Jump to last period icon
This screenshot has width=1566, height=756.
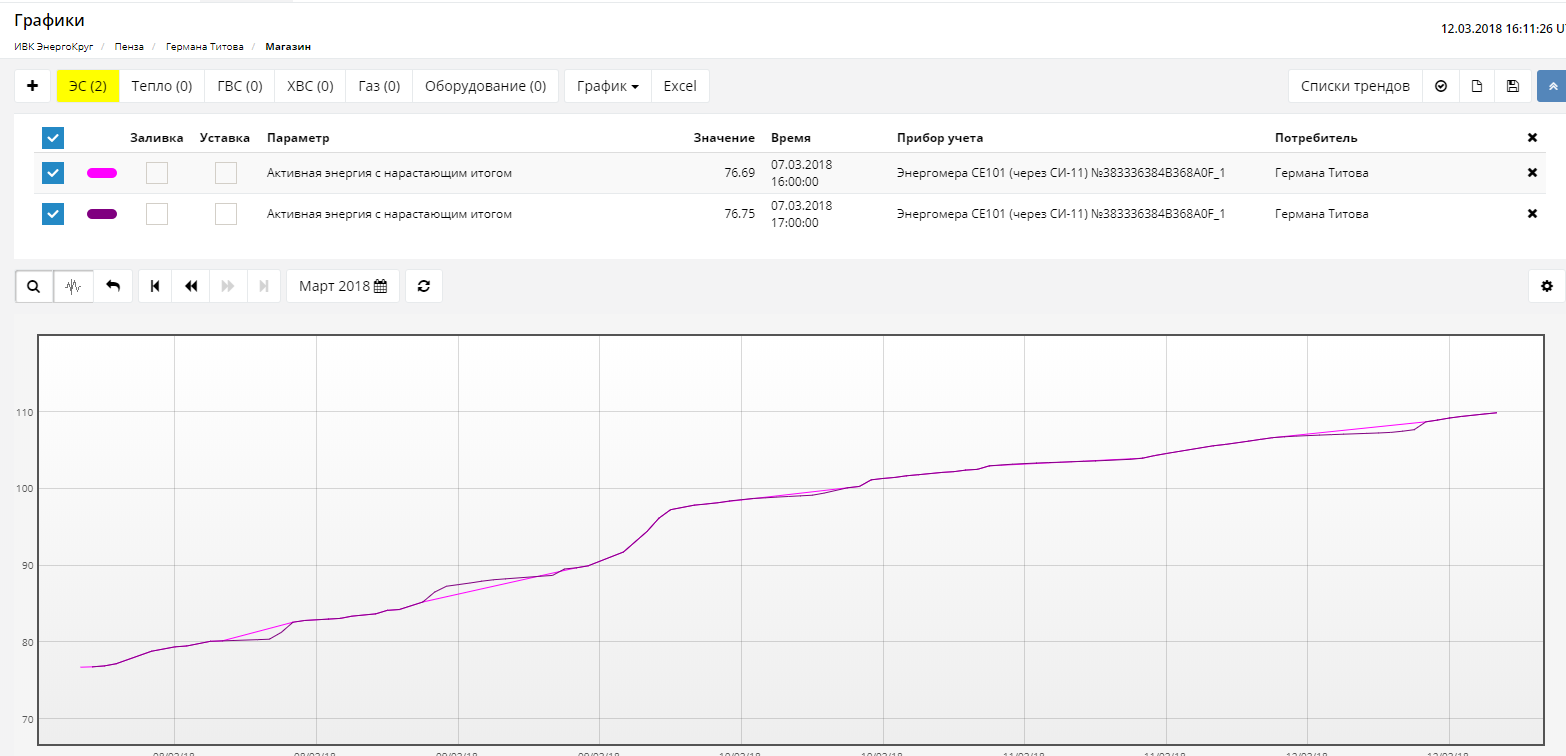point(264,286)
